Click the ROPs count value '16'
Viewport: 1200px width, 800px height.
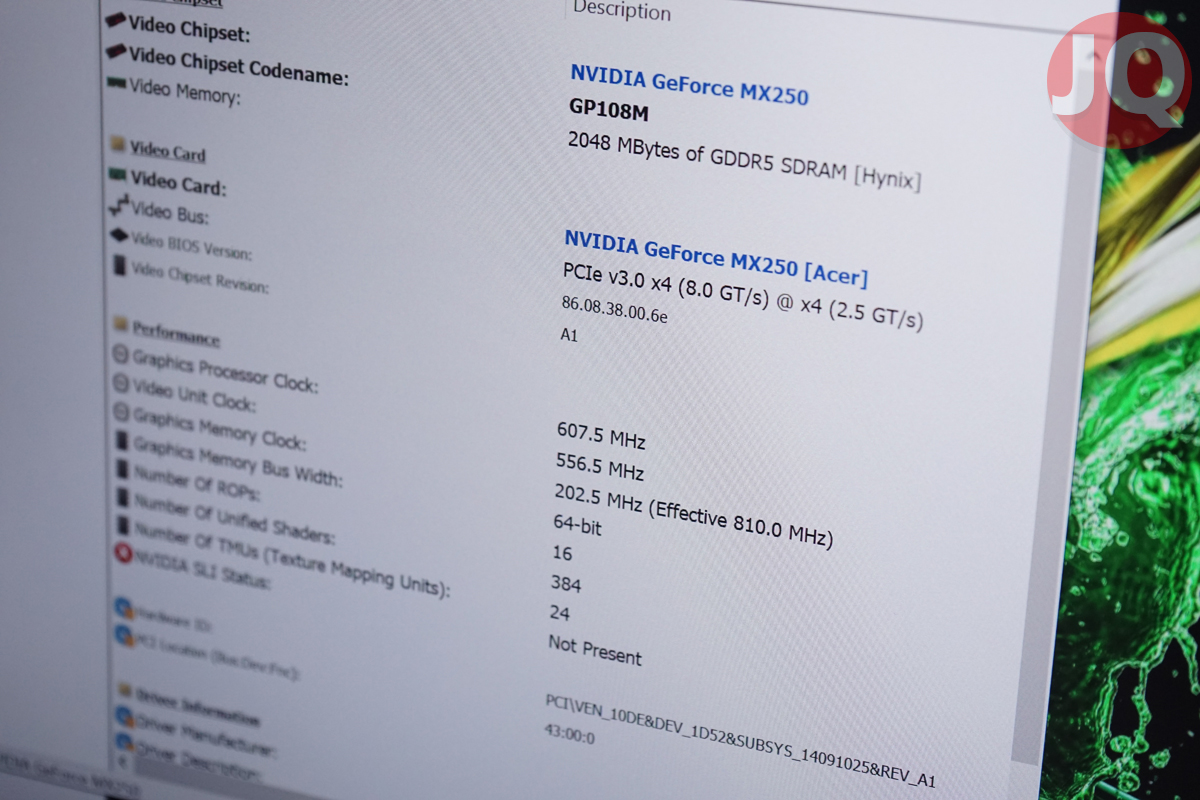(562, 552)
